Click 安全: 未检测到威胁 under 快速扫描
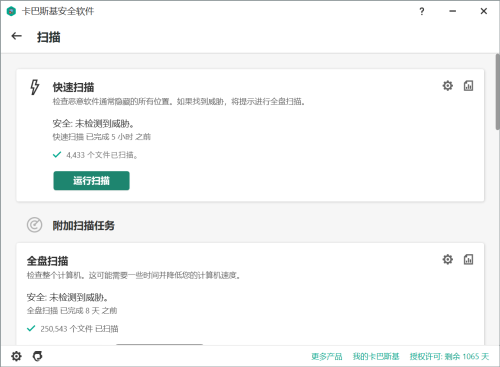Image resolution: width=500 pixels, height=367 pixels. (94, 124)
